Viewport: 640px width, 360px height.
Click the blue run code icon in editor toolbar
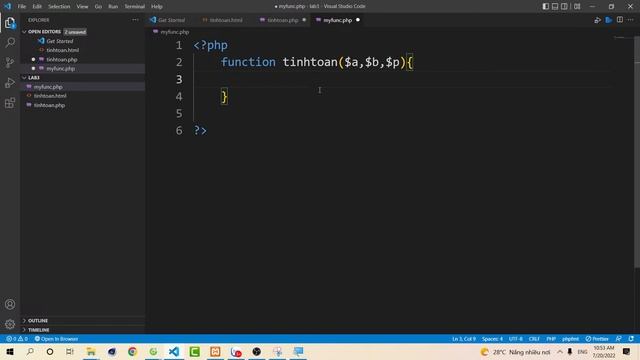(x=609, y=20)
